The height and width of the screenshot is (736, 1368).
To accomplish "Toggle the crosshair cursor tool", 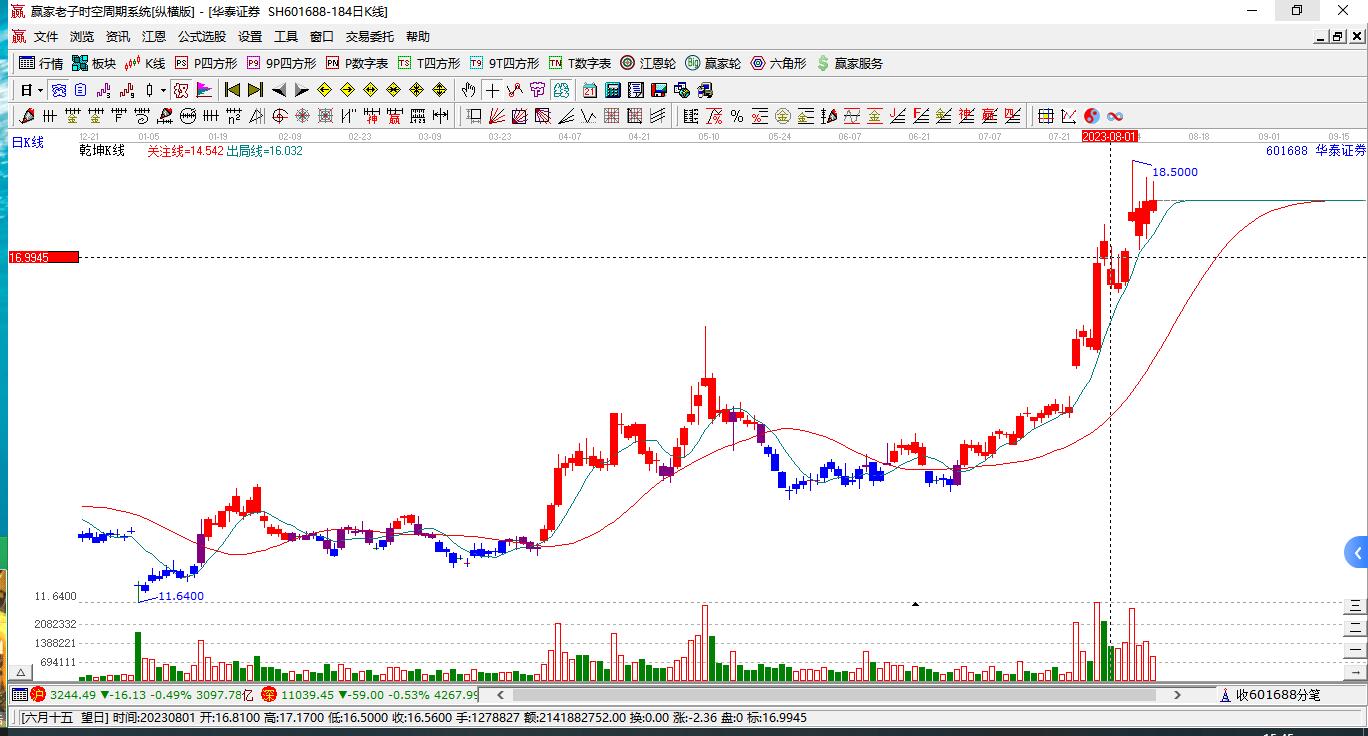I will coord(492,90).
